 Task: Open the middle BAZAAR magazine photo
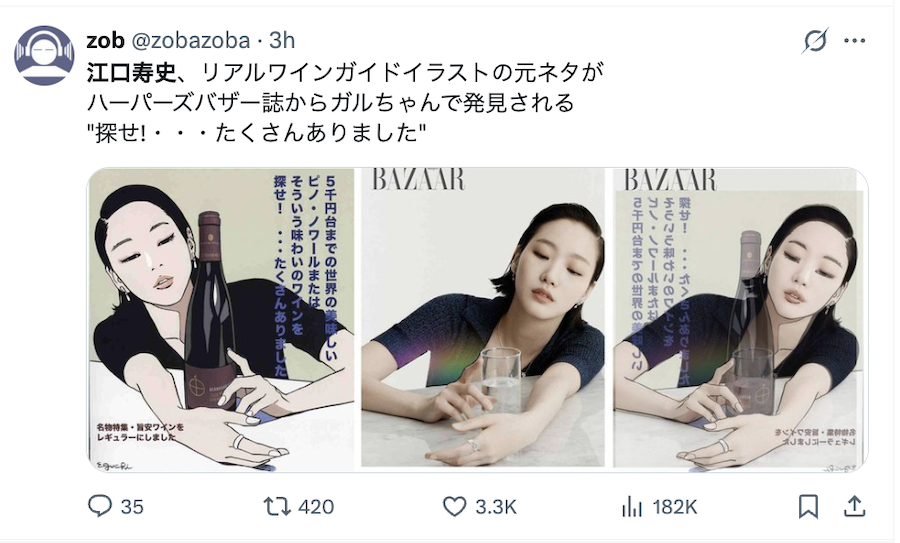tap(483, 317)
